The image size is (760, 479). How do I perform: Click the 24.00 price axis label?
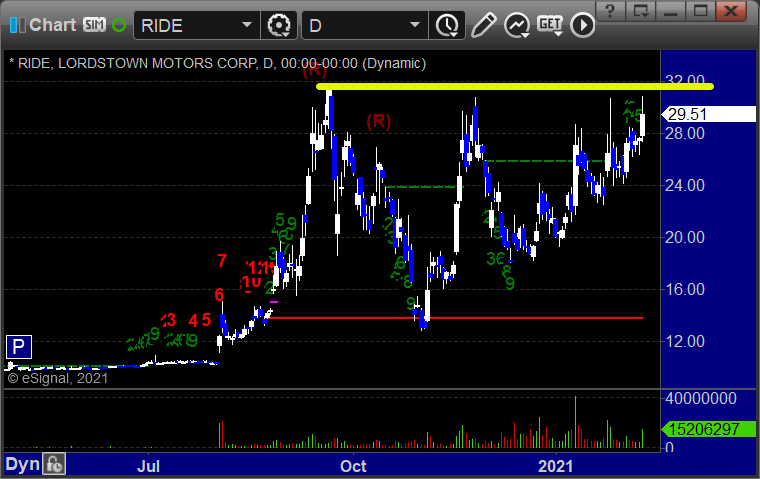pyautogui.click(x=684, y=185)
